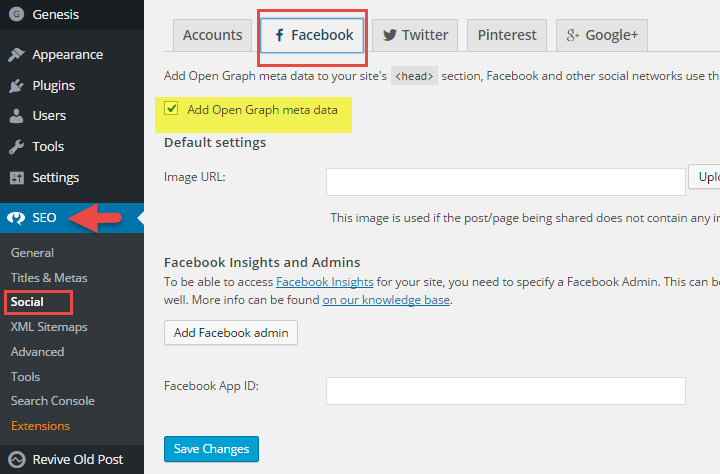Open XML Sitemaps submenu
Viewport: 720px width, 474px height.
tap(49, 327)
